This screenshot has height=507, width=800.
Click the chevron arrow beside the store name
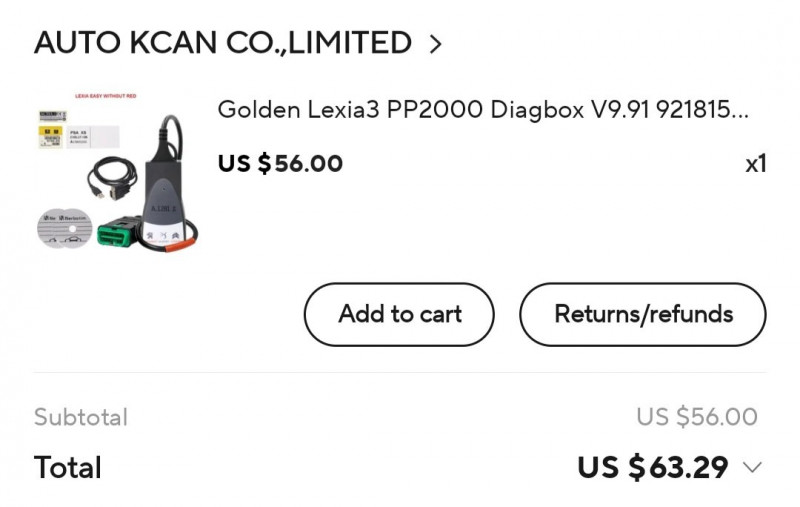pyautogui.click(x=434, y=44)
